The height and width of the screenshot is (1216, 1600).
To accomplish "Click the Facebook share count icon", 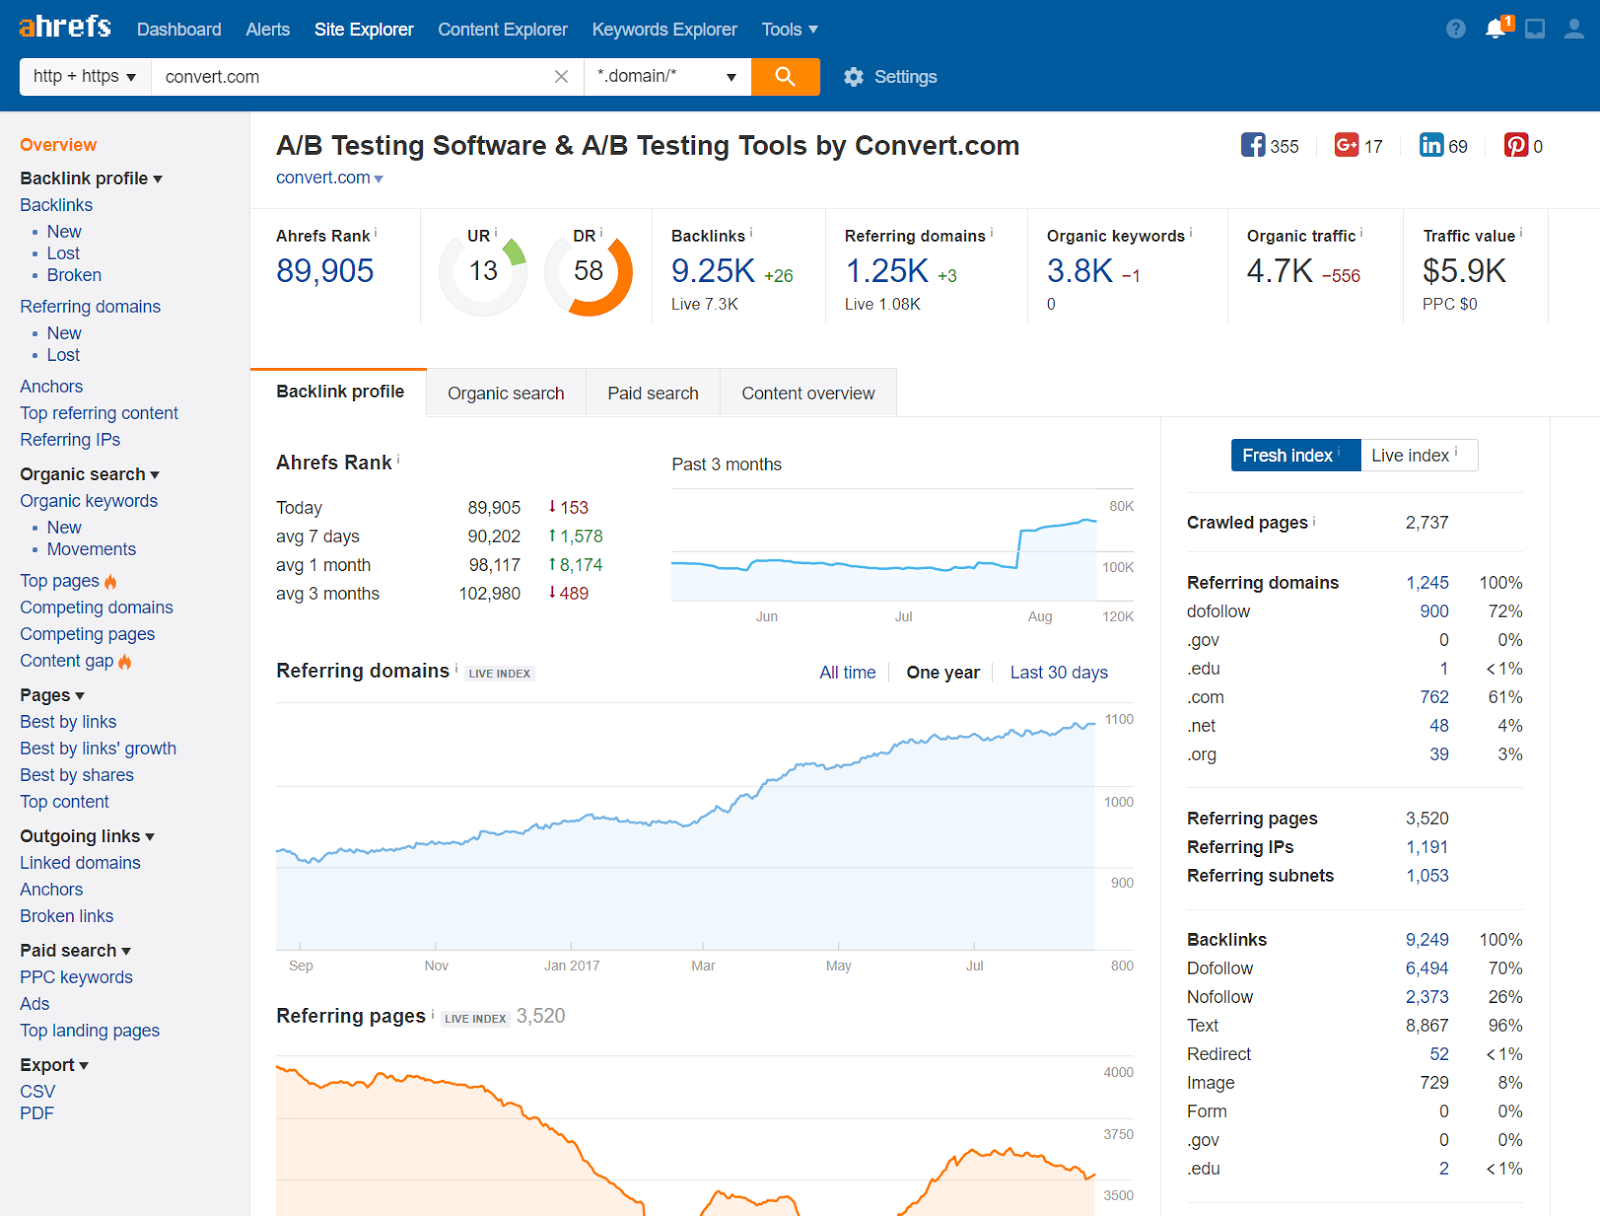I will [x=1253, y=146].
